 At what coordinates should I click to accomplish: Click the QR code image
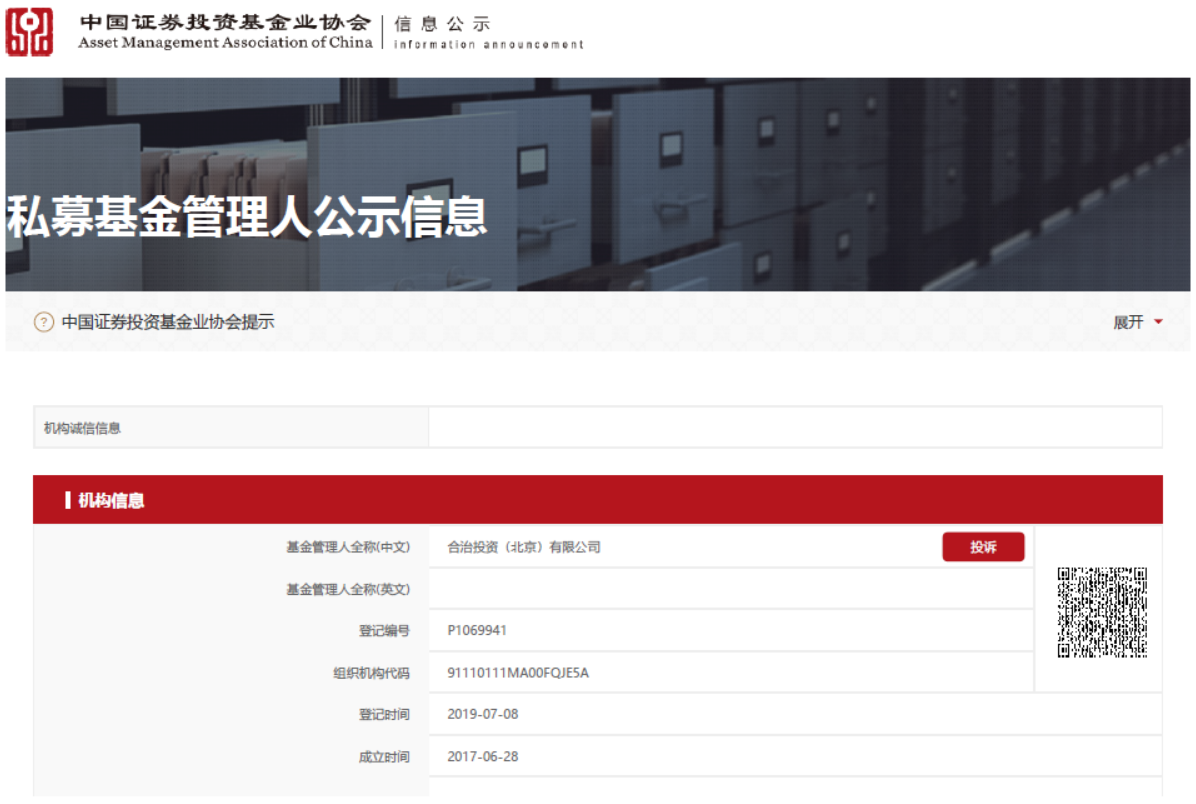(x=1102, y=613)
